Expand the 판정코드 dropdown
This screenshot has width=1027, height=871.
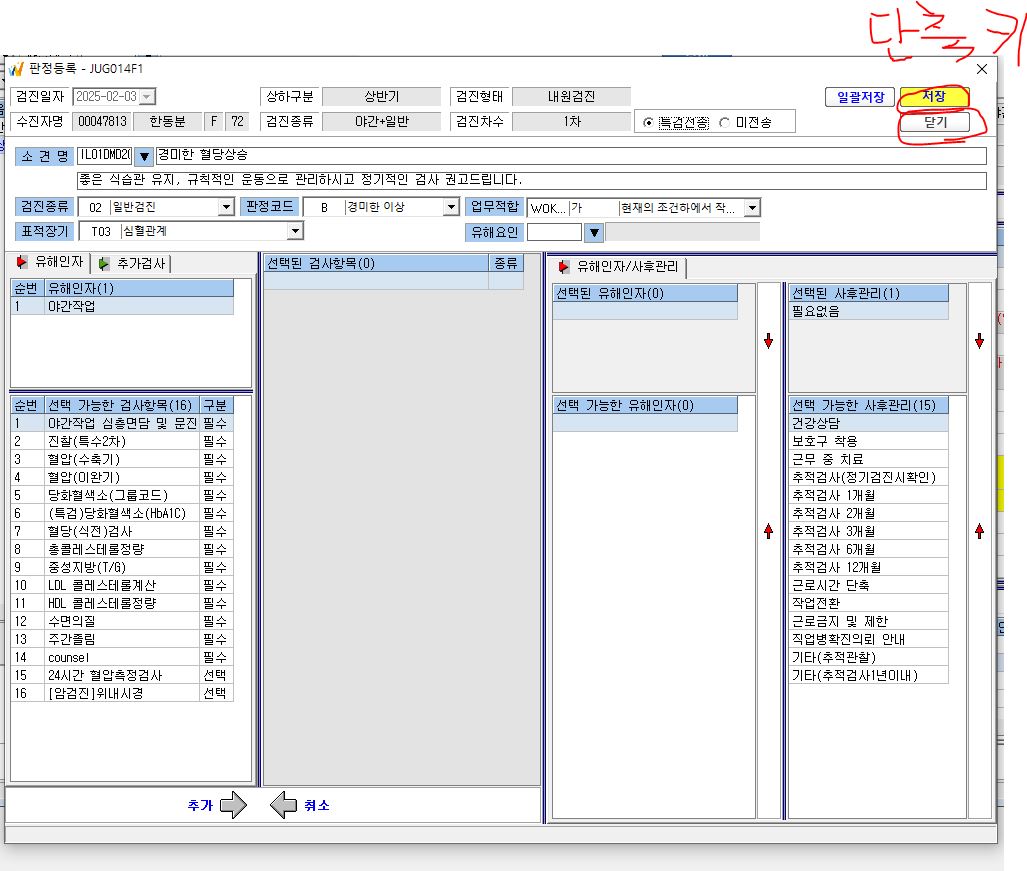click(451, 208)
